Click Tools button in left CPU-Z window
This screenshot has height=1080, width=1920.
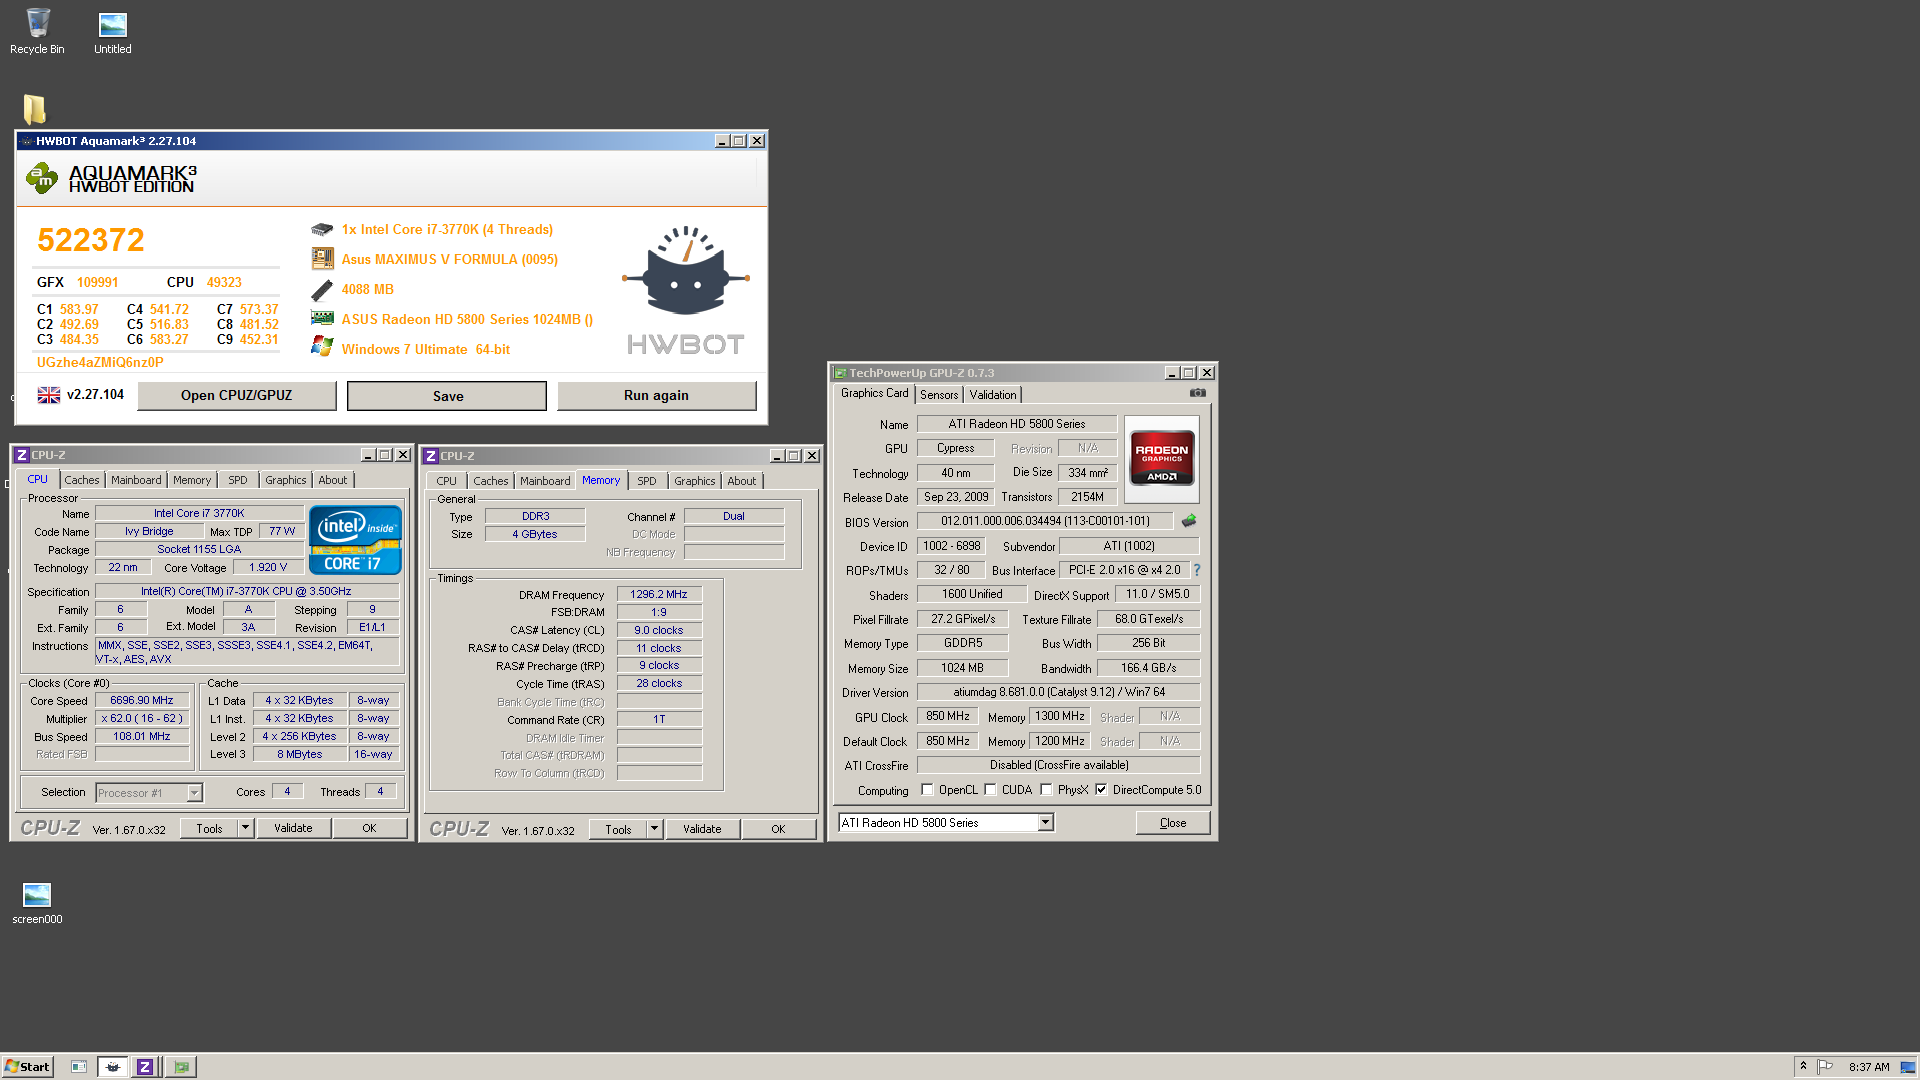[210, 828]
